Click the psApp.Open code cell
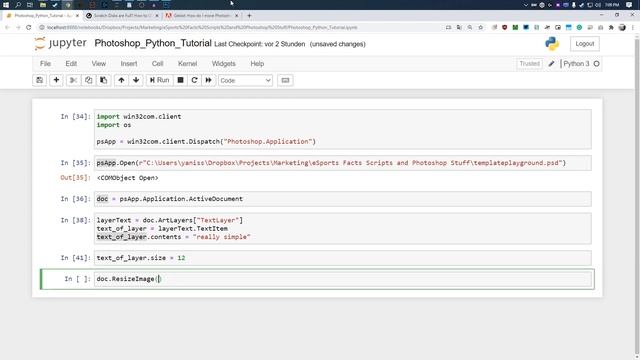This screenshot has width=640, height=360. (x=342, y=163)
